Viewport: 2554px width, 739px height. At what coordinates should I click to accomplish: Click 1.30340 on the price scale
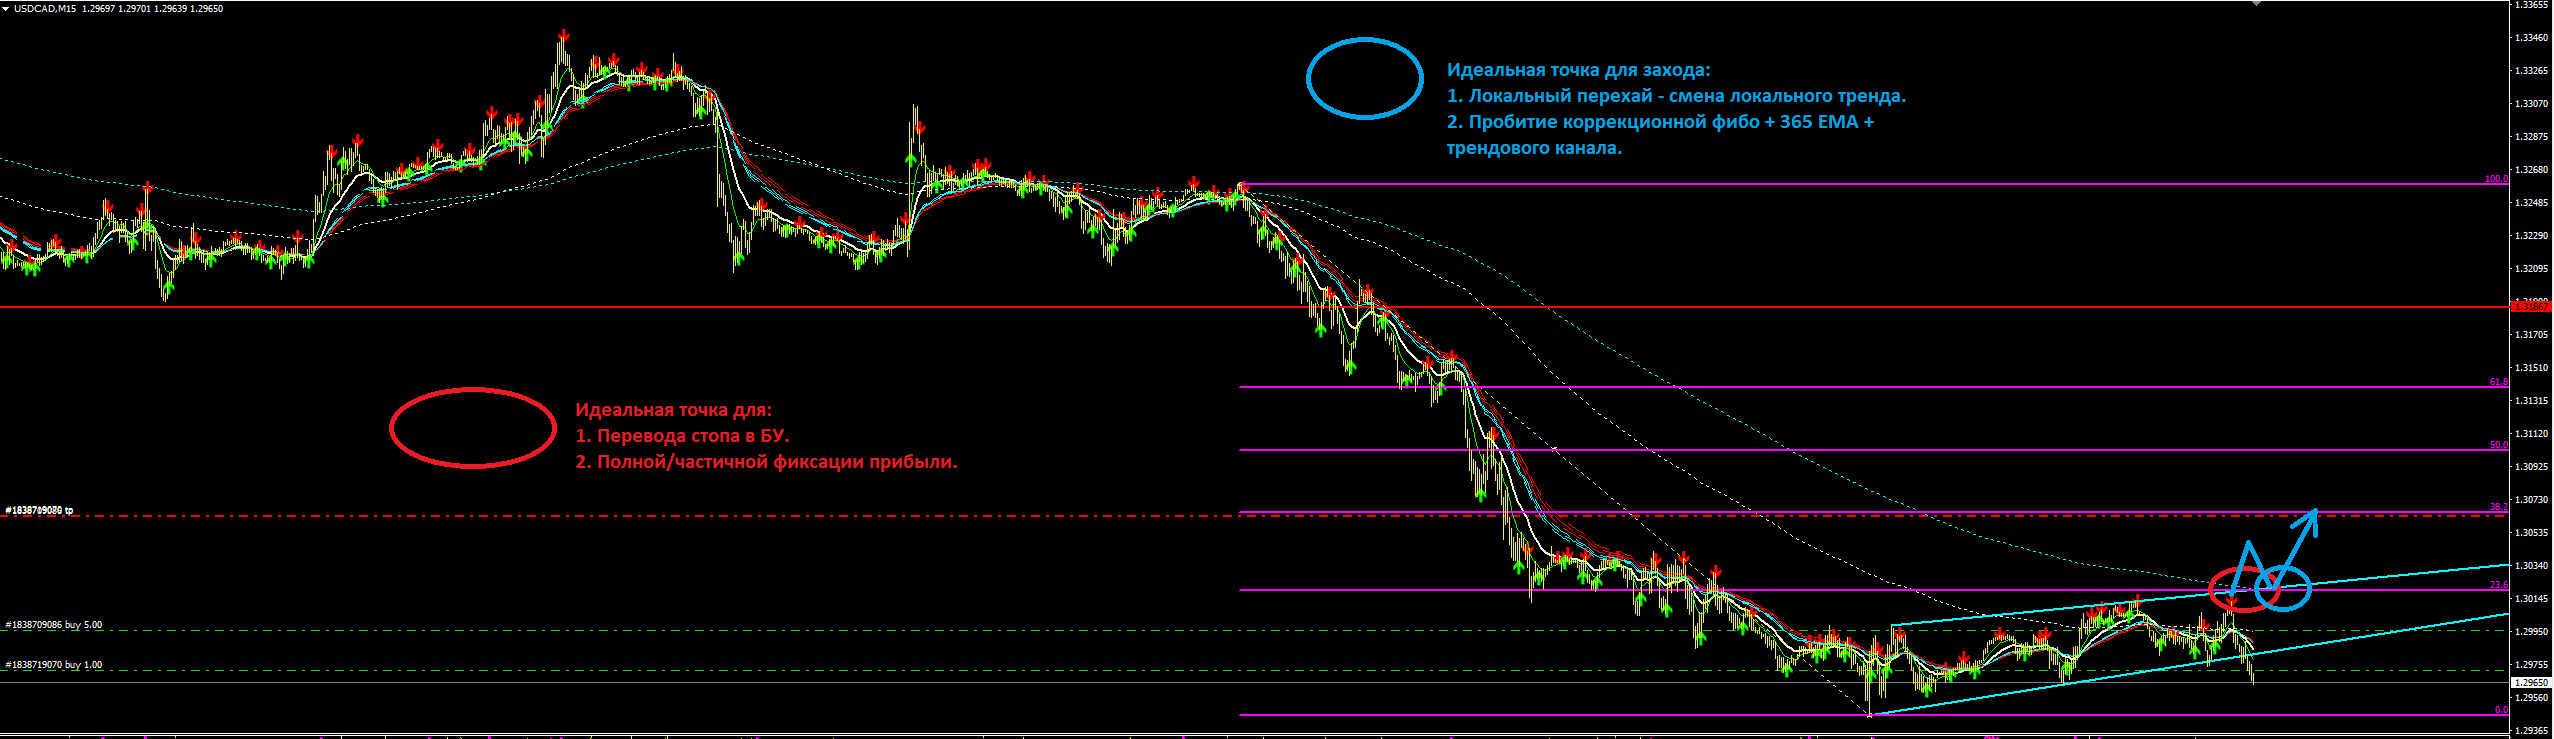pos(2531,566)
